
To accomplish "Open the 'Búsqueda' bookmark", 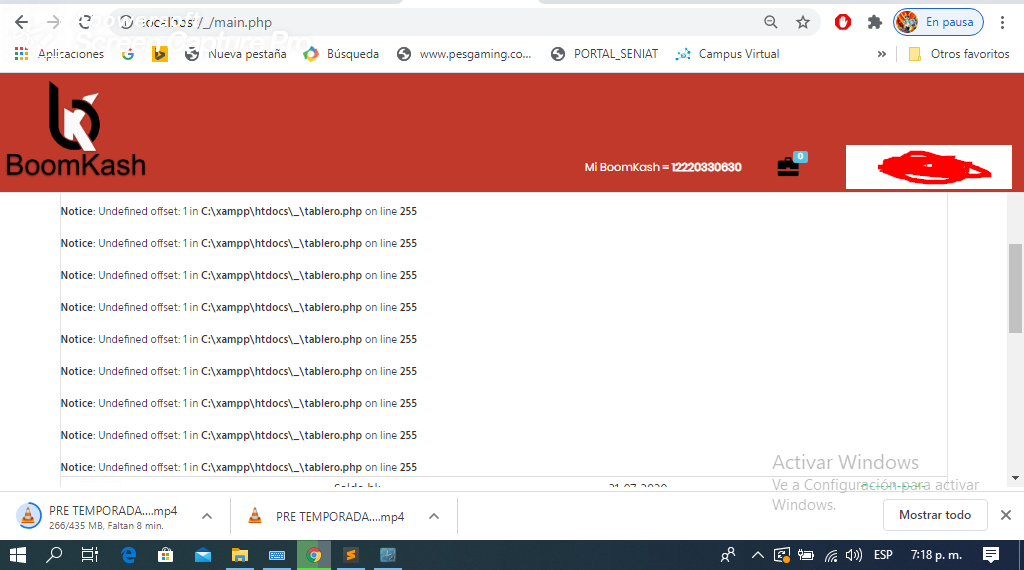I will (341, 54).
